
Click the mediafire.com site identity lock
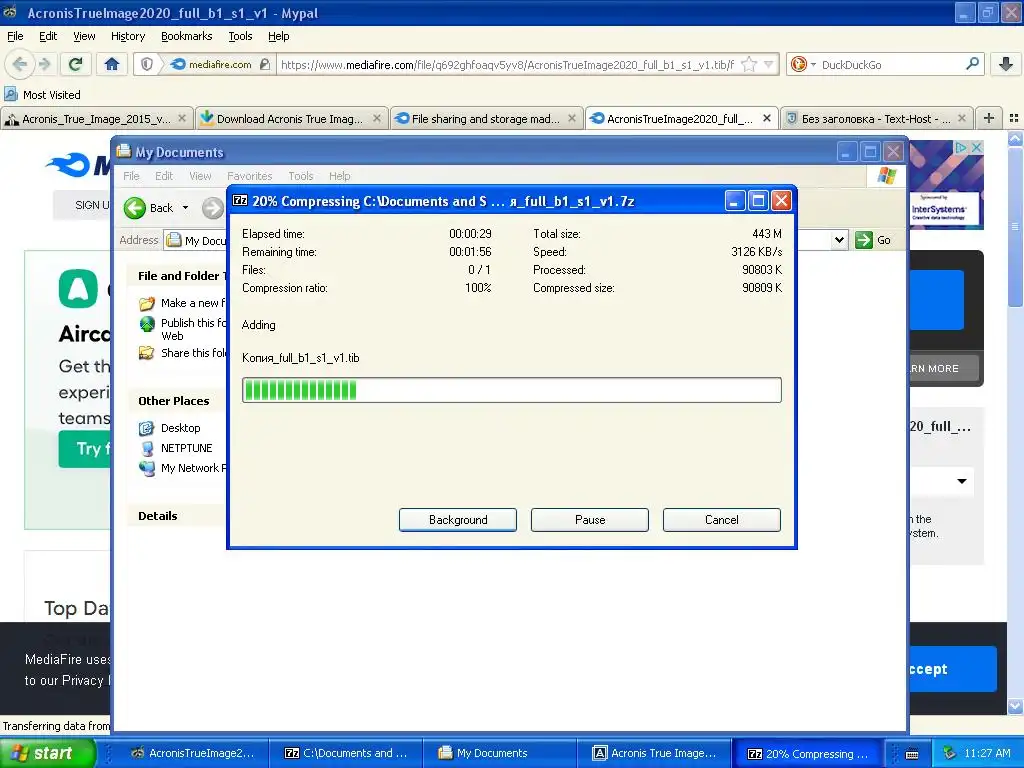(x=264, y=64)
